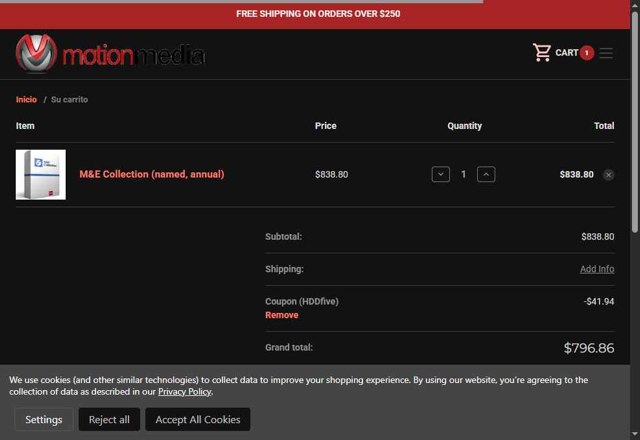
Task: Go to the Inicio breadcrumb link
Action: (26, 100)
